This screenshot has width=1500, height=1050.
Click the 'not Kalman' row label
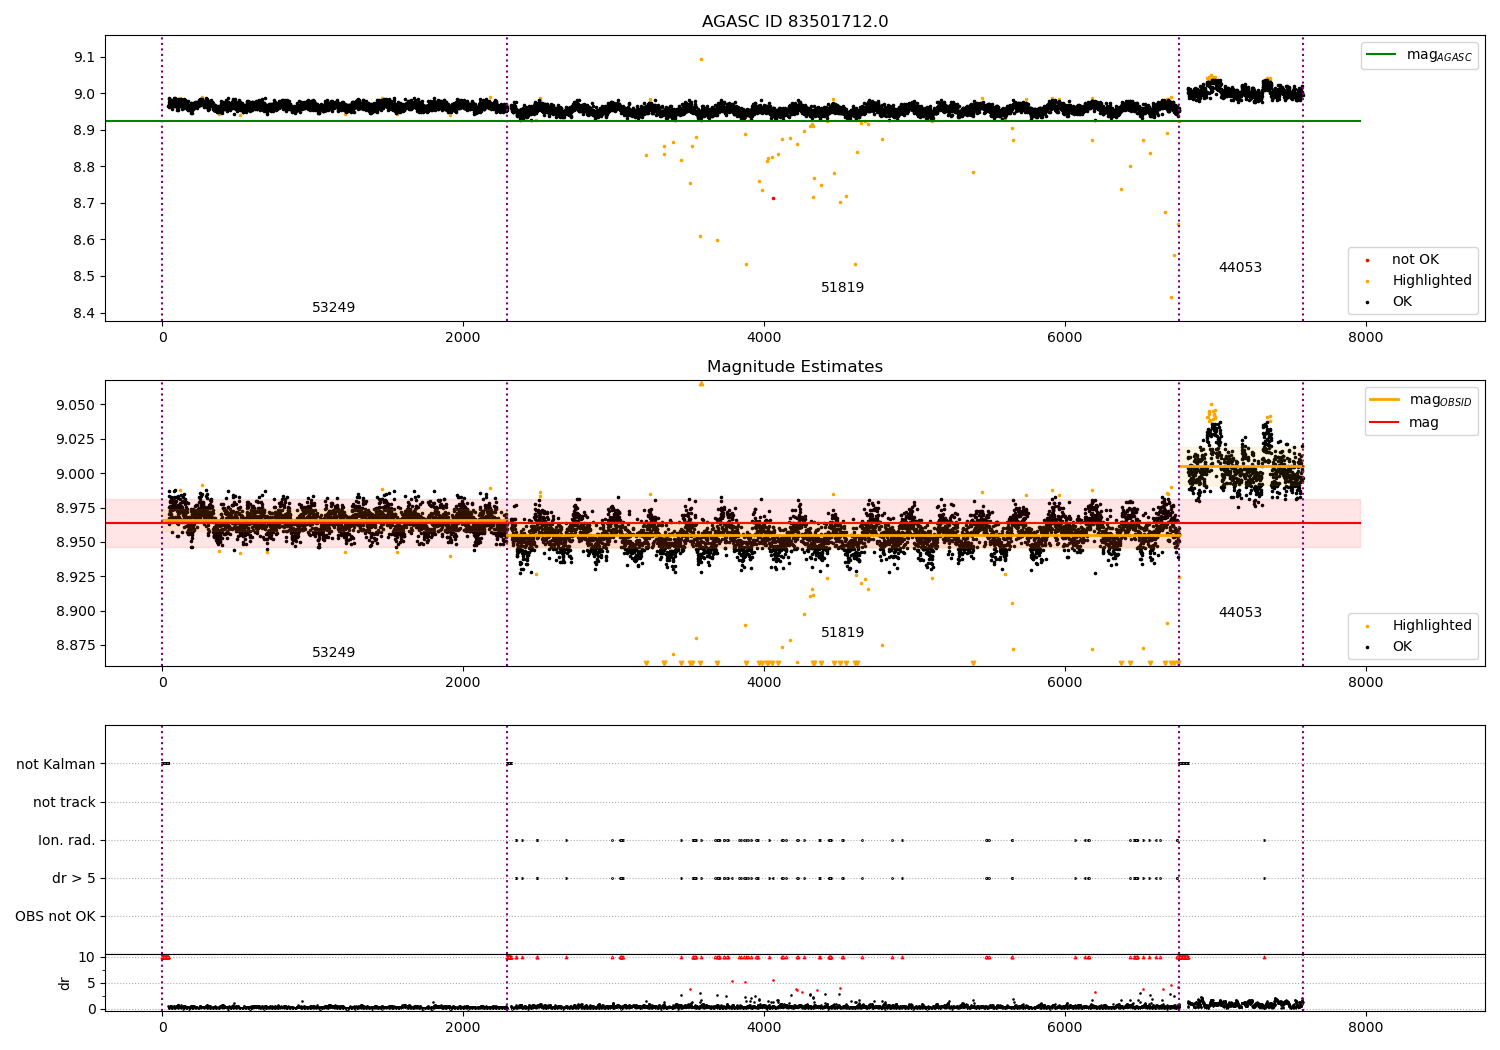click(56, 764)
